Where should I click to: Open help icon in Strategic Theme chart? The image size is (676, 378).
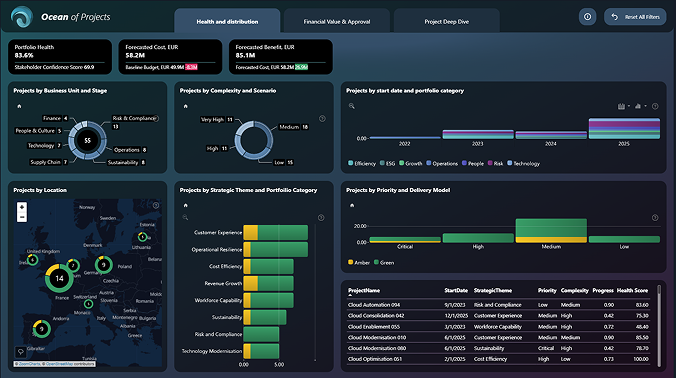click(x=321, y=218)
